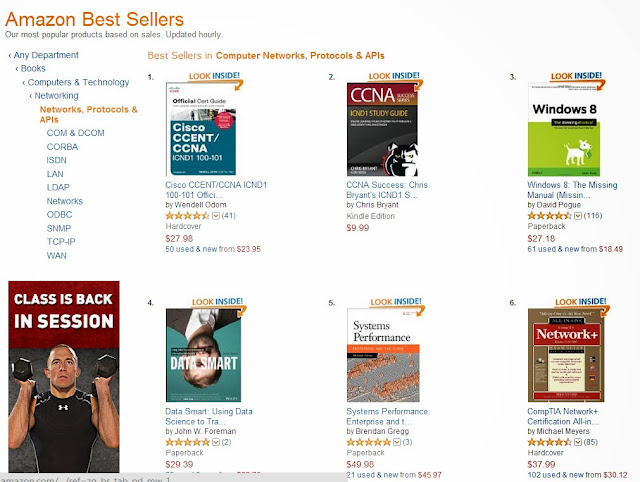Viewport: 640px width, 482px height.
Task: Click Look Inside badge on Network+ book
Action: [582, 303]
